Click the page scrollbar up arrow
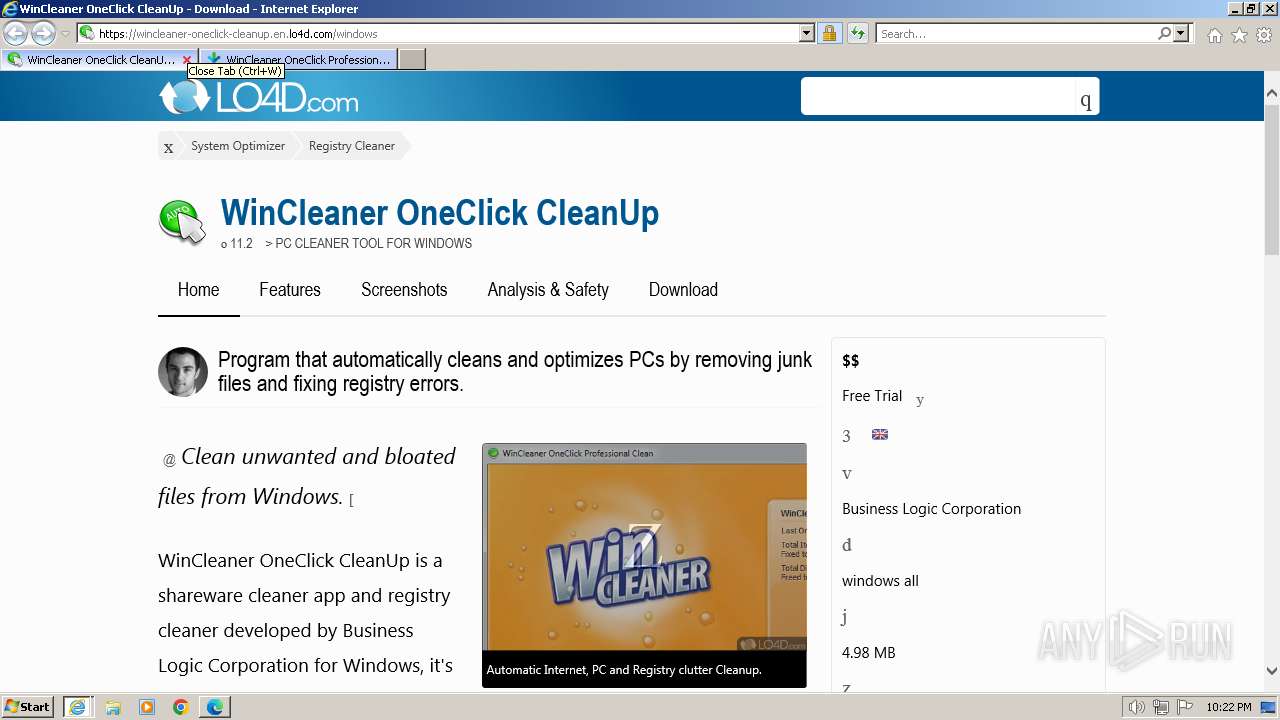This screenshot has width=1280, height=720. coord(1272,92)
